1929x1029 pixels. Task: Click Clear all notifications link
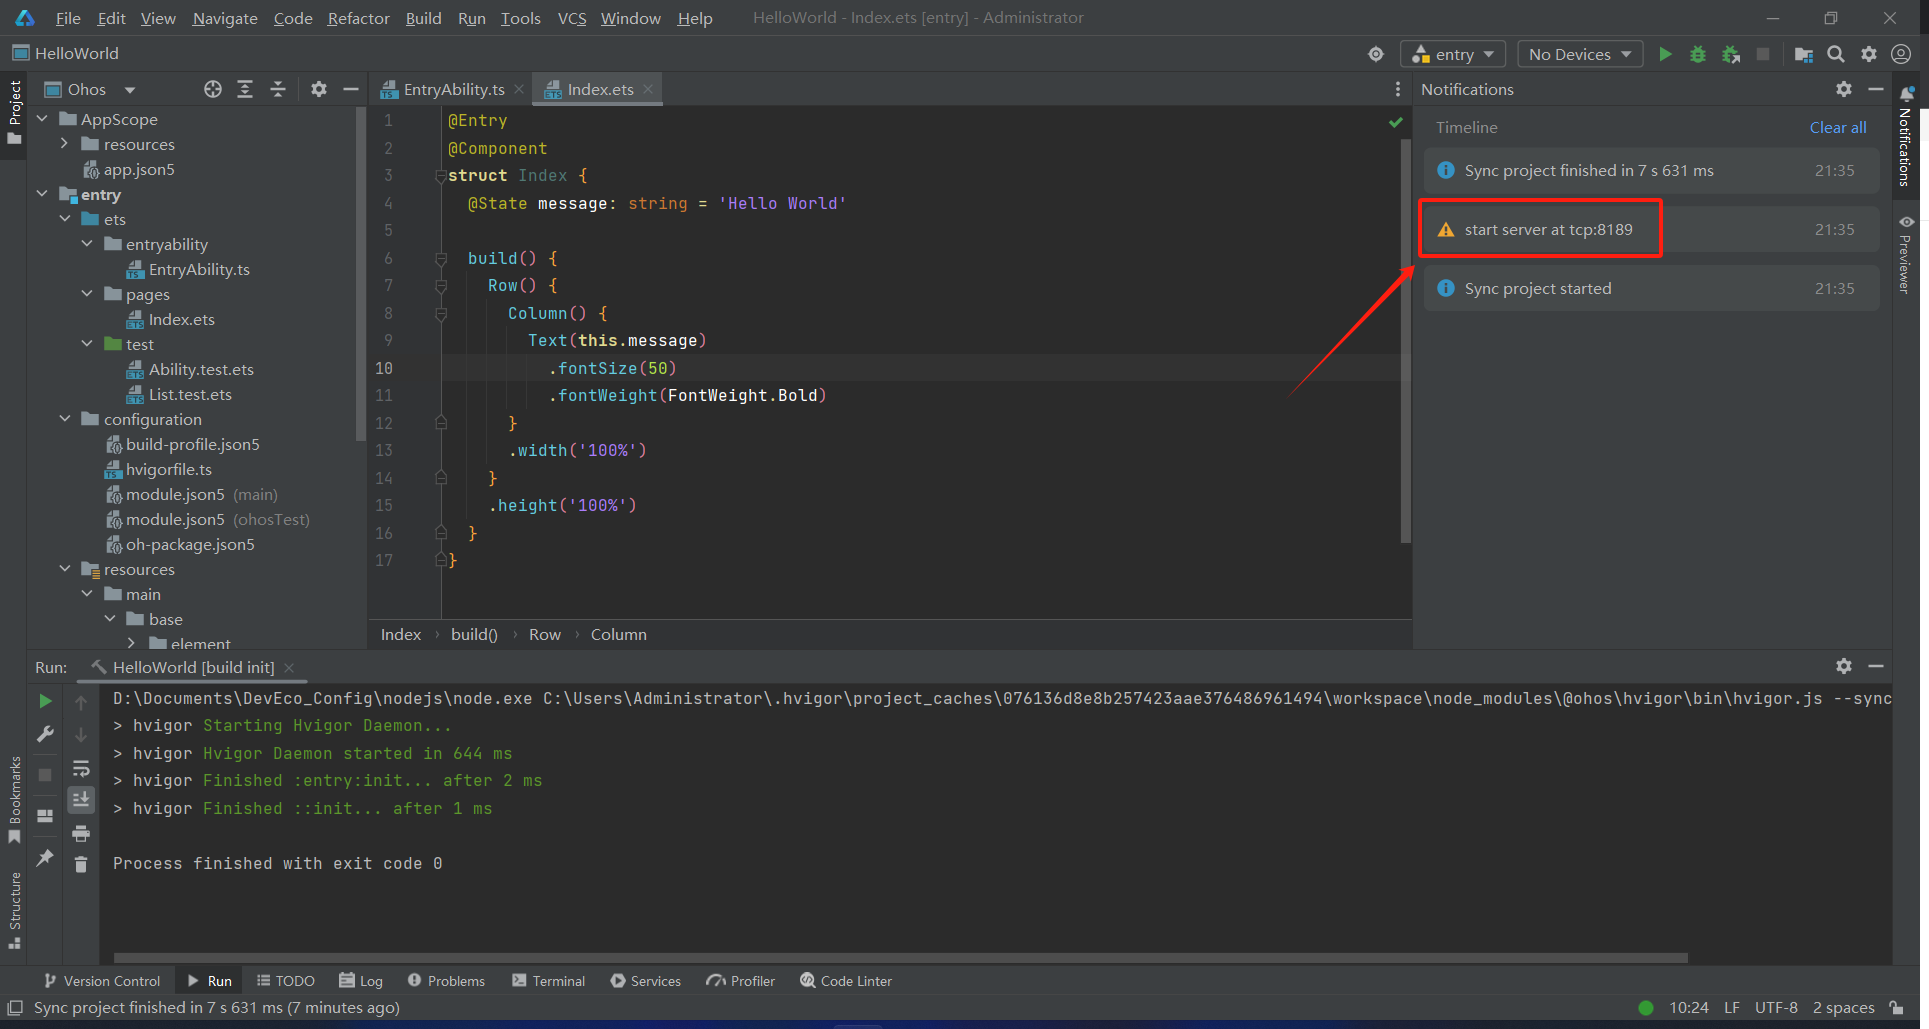pyautogui.click(x=1838, y=127)
